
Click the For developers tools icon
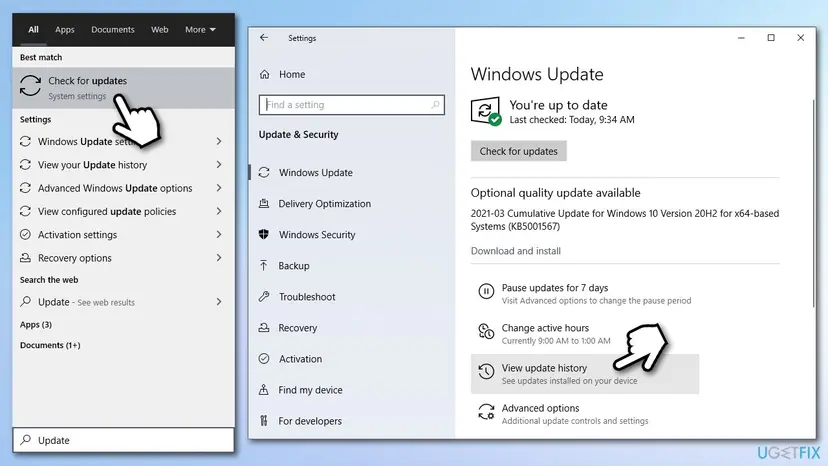(264, 421)
